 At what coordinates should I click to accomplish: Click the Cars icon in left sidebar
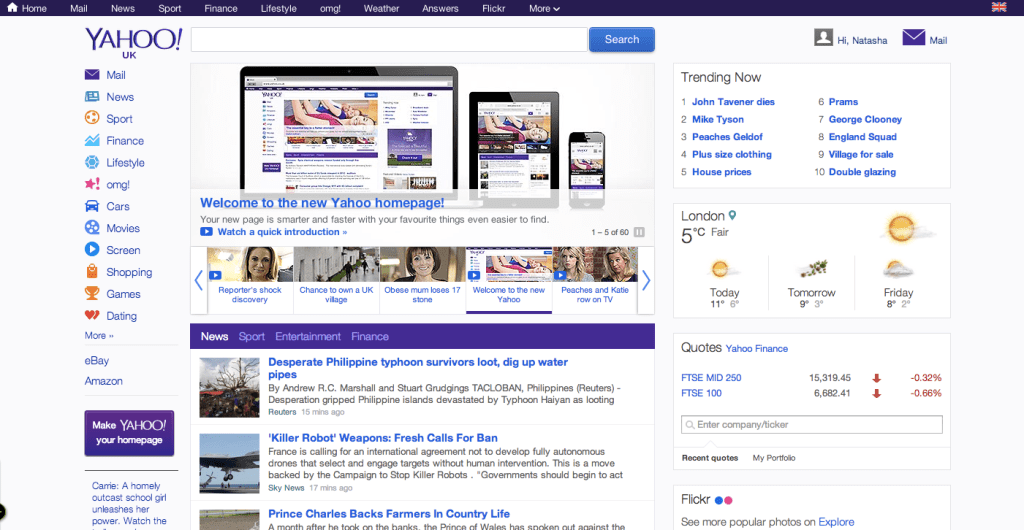pyautogui.click(x=92, y=206)
